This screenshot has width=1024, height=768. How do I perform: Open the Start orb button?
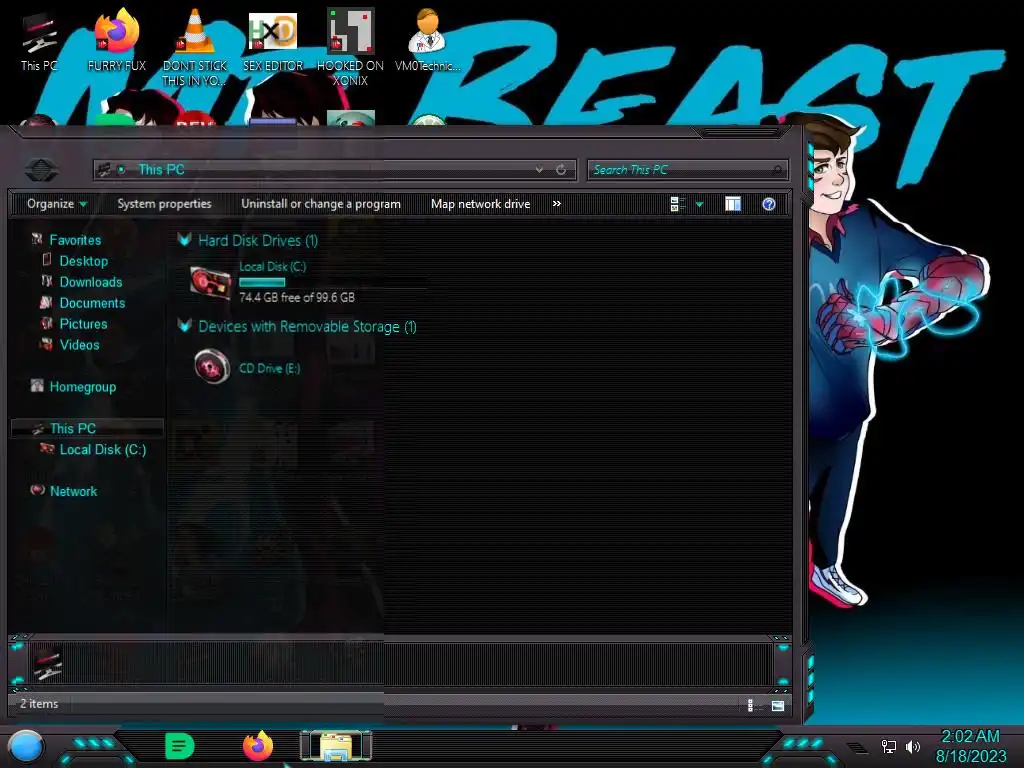[26, 746]
